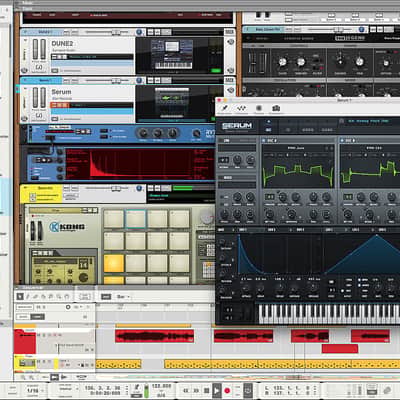Select the Mute tool in sequencer toolbar
The image size is (400, 400).
(51, 296)
